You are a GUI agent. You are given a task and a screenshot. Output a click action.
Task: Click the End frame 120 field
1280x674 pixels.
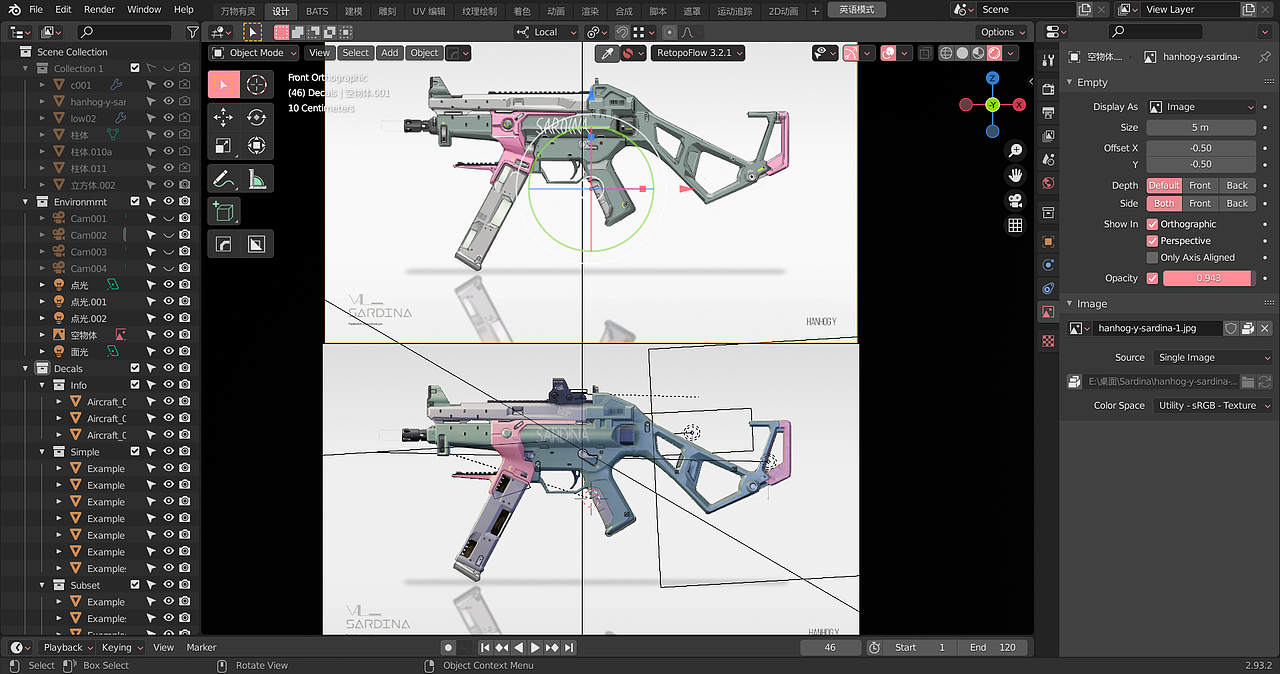tap(993, 647)
